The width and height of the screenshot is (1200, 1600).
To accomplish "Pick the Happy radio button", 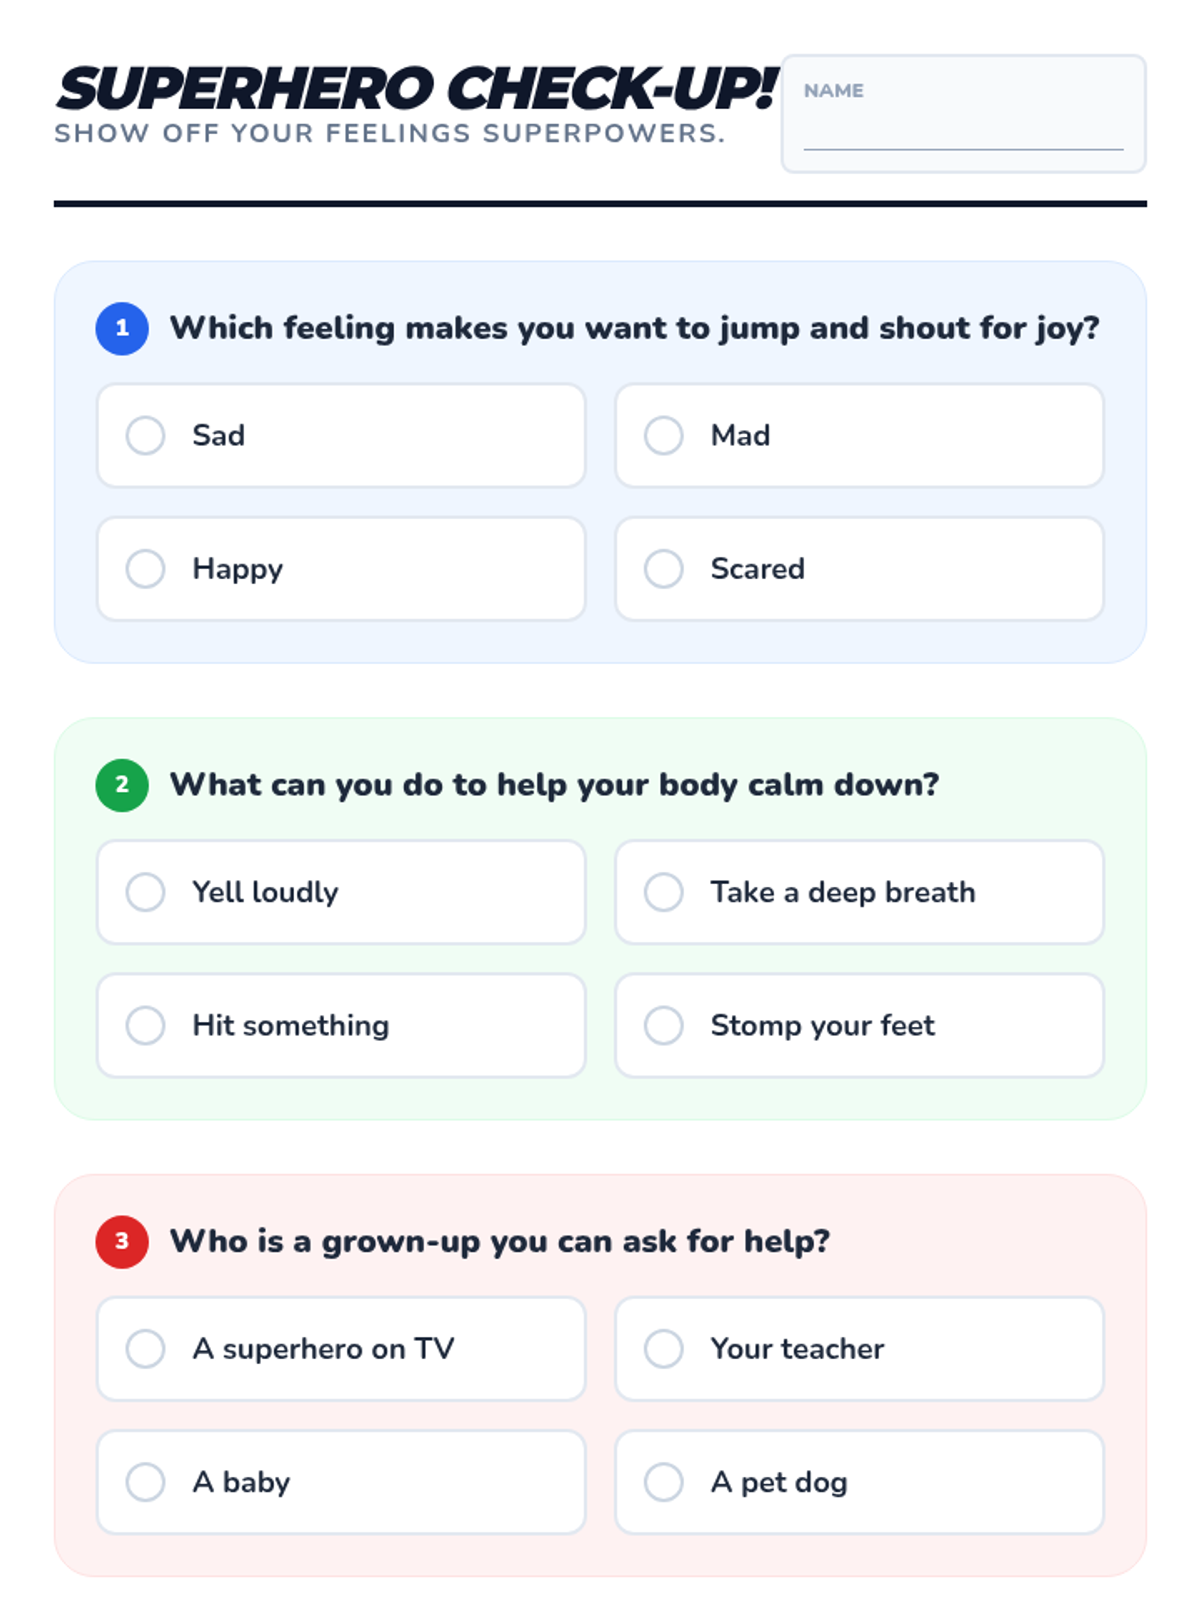I will tap(146, 569).
